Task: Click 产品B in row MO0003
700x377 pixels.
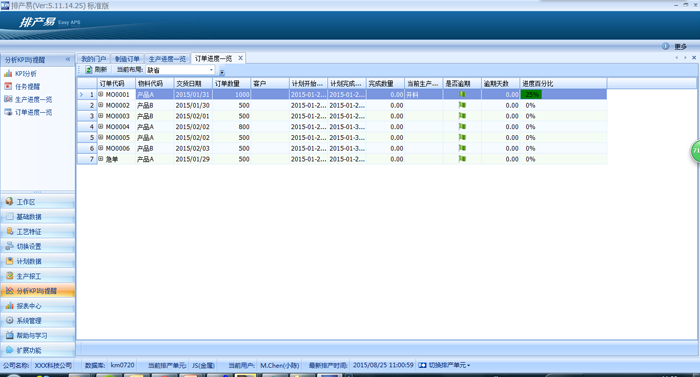Action: click(x=154, y=116)
